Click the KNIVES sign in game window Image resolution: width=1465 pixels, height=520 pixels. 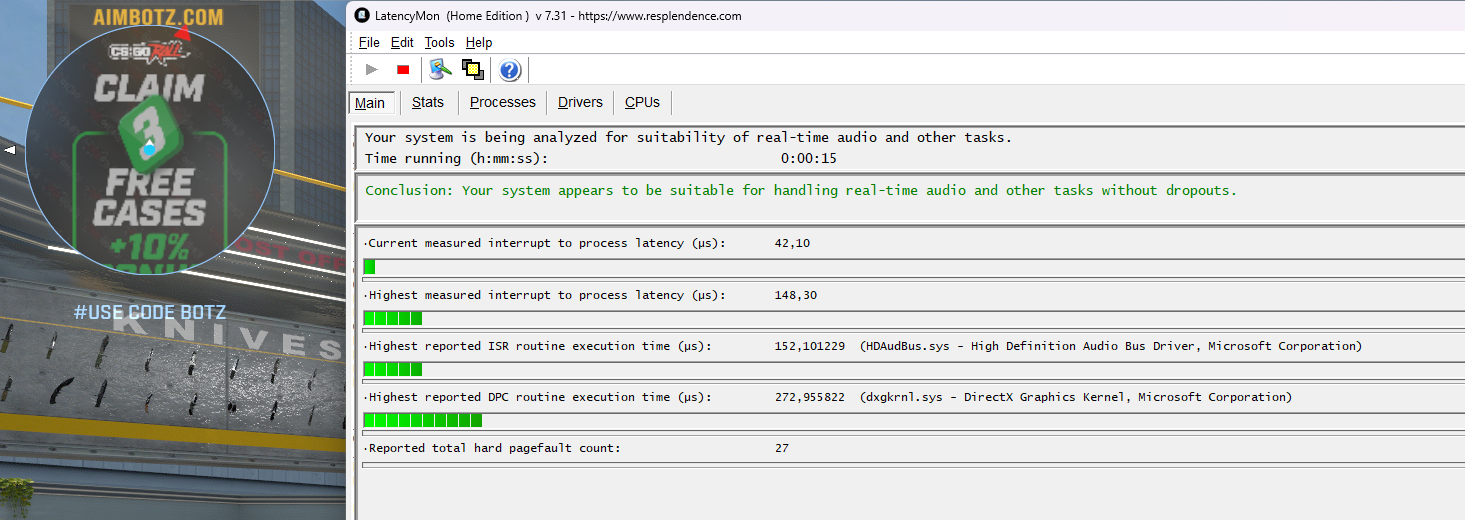point(228,335)
